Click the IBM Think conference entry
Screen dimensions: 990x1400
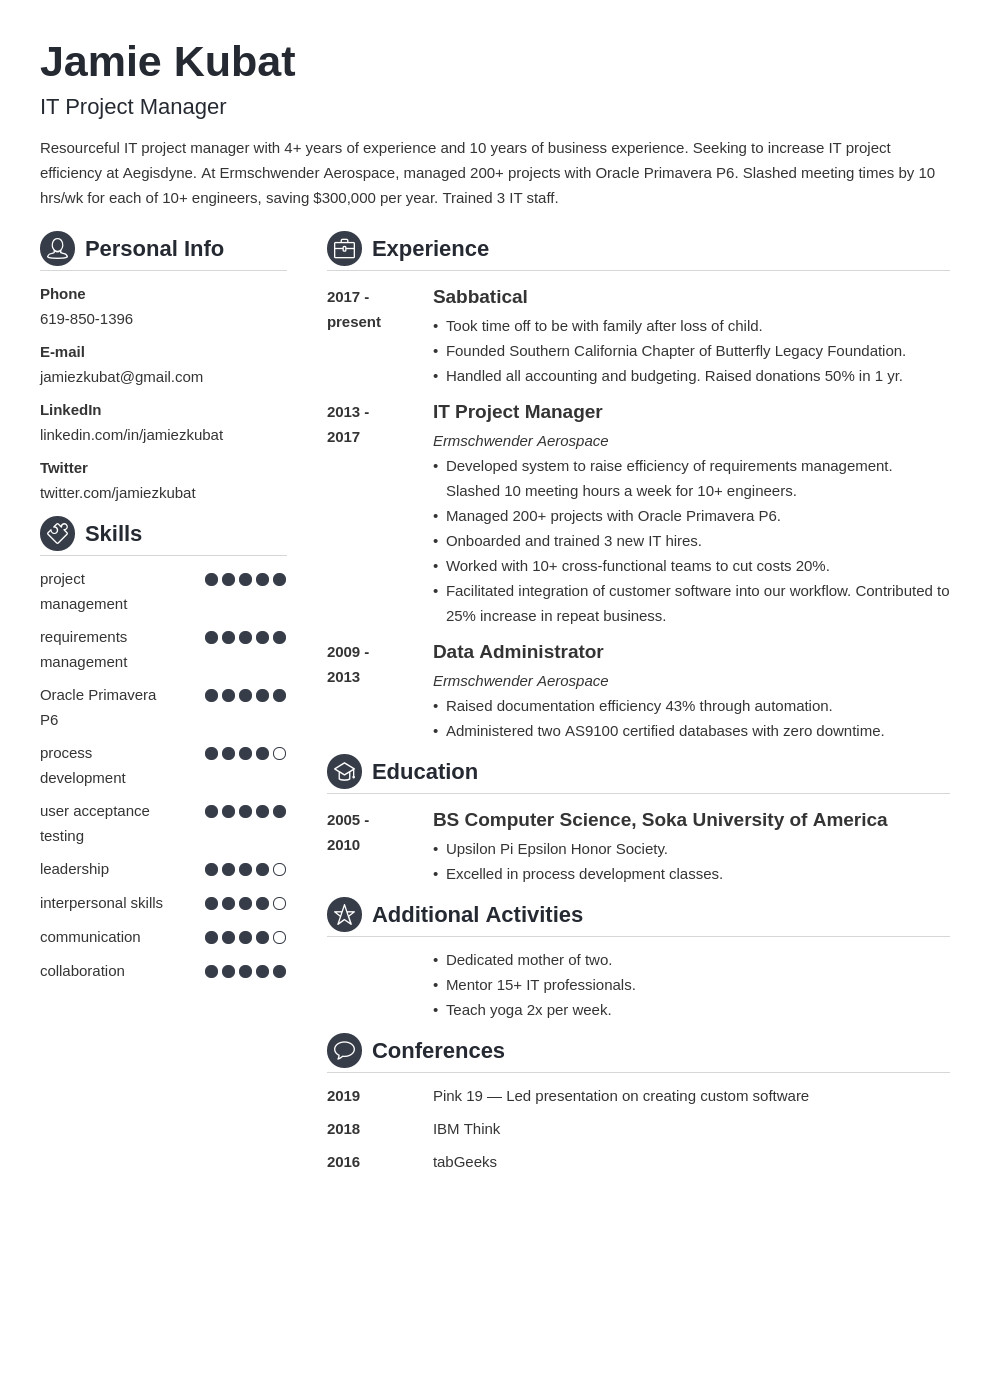pyautogui.click(x=466, y=1129)
